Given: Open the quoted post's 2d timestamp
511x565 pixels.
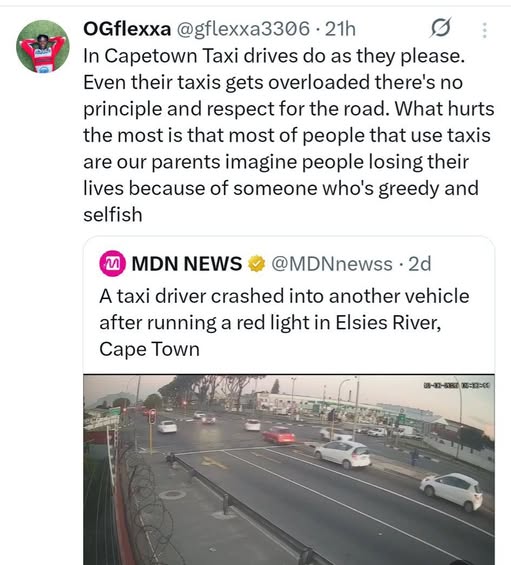Looking at the screenshot, I should point(420,264).
